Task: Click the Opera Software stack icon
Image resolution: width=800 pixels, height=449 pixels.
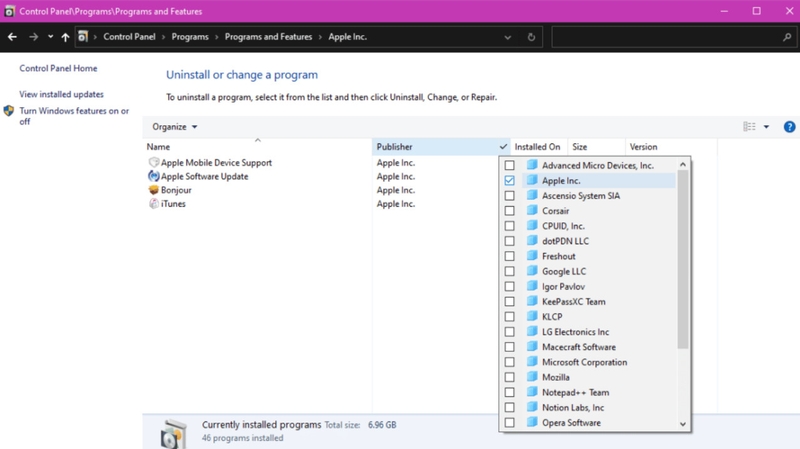Action: coord(532,422)
